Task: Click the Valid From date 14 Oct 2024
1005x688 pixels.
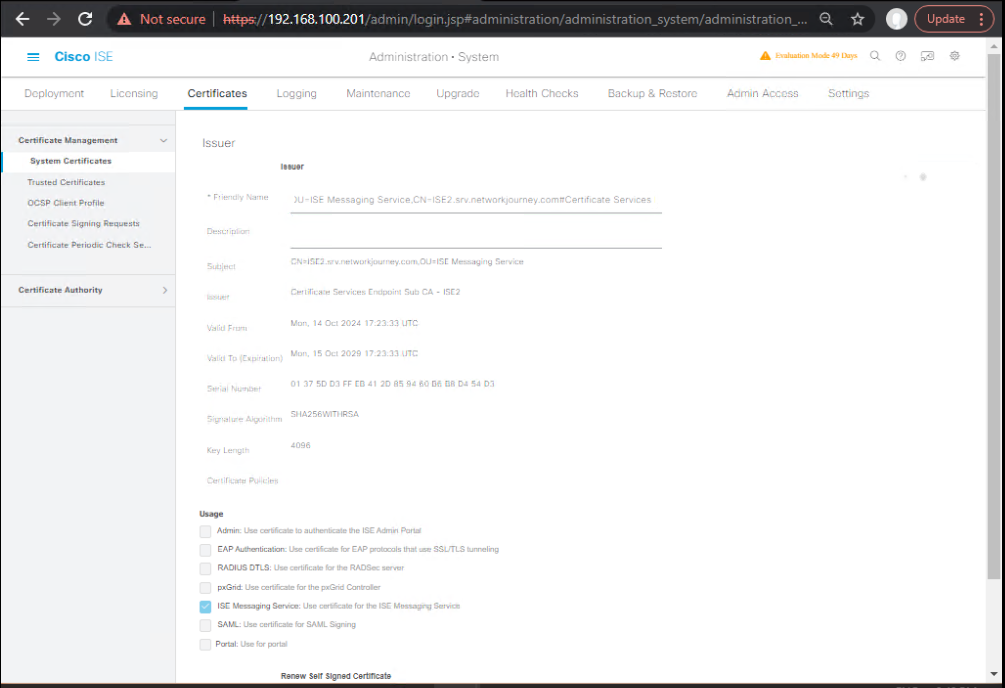Action: (354, 323)
